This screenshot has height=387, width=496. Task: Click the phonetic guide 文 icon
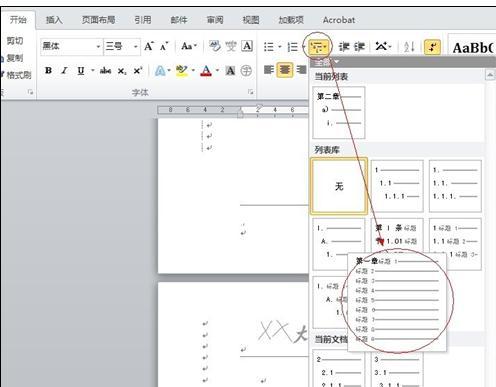[231, 46]
